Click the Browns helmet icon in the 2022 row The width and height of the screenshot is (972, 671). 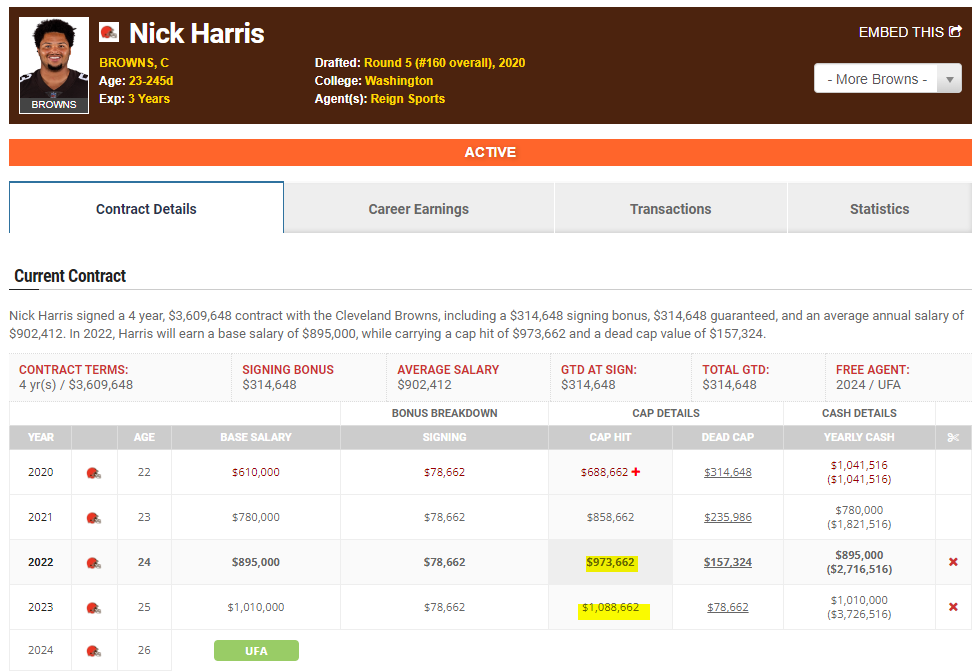(x=94, y=562)
